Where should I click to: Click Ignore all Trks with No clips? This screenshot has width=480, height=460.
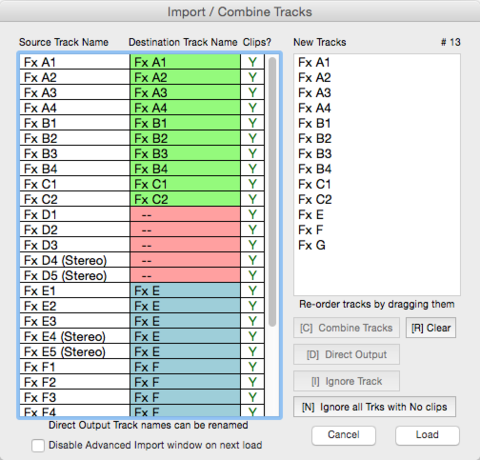tap(374, 407)
